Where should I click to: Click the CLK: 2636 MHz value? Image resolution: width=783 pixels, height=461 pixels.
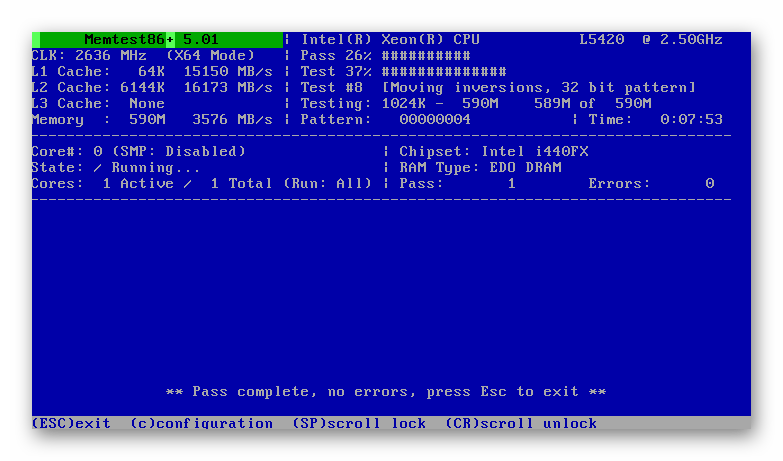(x=89, y=55)
